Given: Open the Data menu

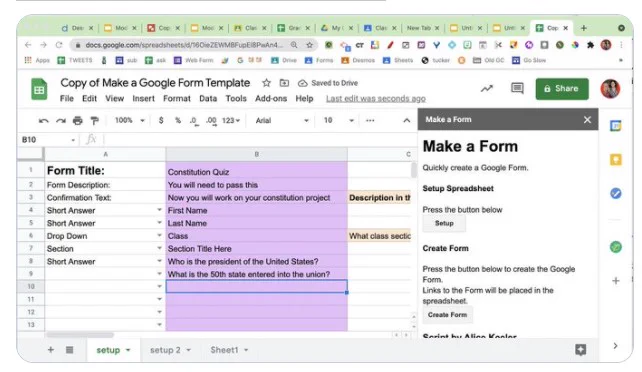Looking at the screenshot, I should [x=208, y=99].
